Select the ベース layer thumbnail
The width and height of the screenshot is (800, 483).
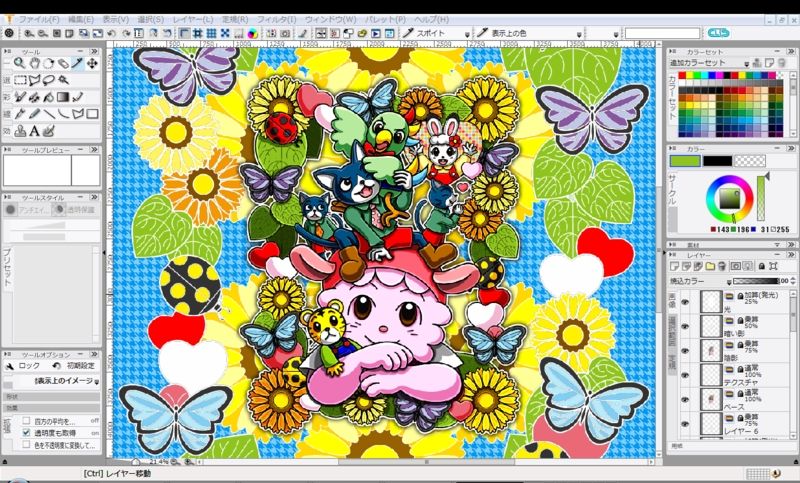click(711, 400)
